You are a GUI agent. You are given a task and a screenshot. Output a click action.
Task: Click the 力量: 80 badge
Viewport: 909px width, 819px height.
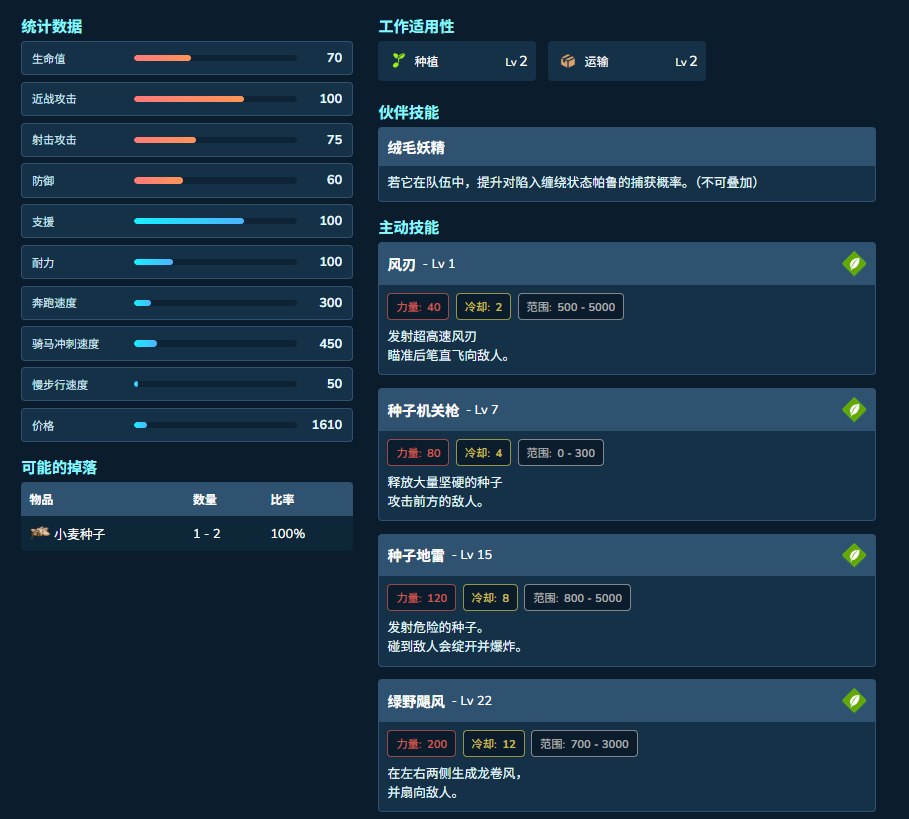pyautogui.click(x=418, y=453)
